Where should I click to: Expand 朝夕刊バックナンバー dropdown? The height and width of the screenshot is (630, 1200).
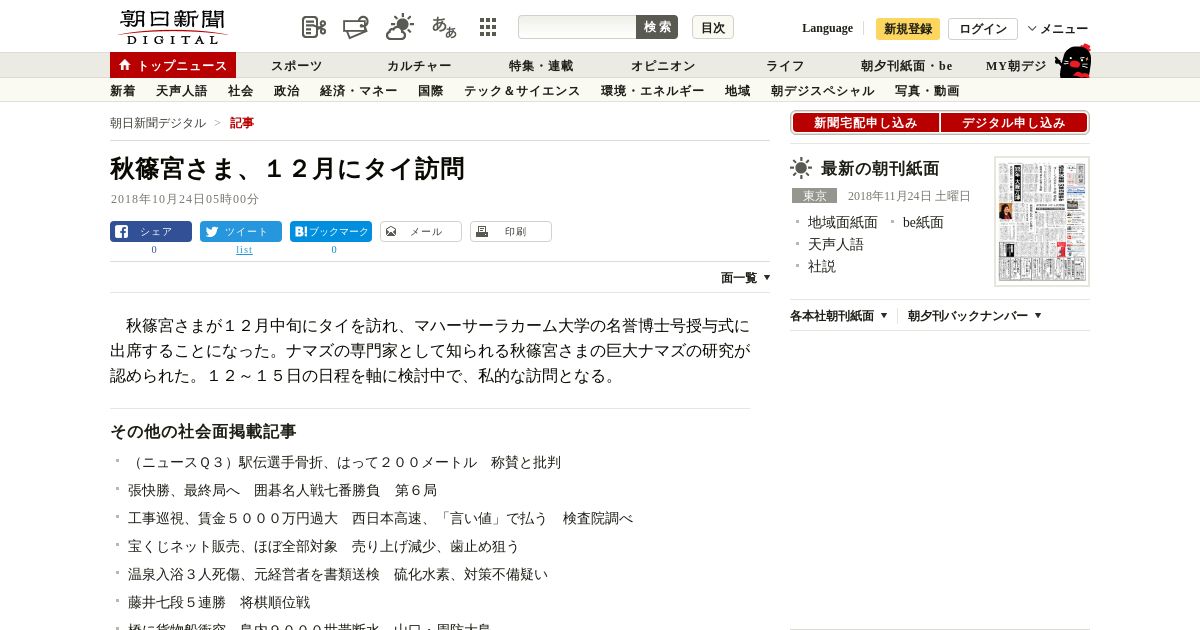pyautogui.click(x=975, y=316)
